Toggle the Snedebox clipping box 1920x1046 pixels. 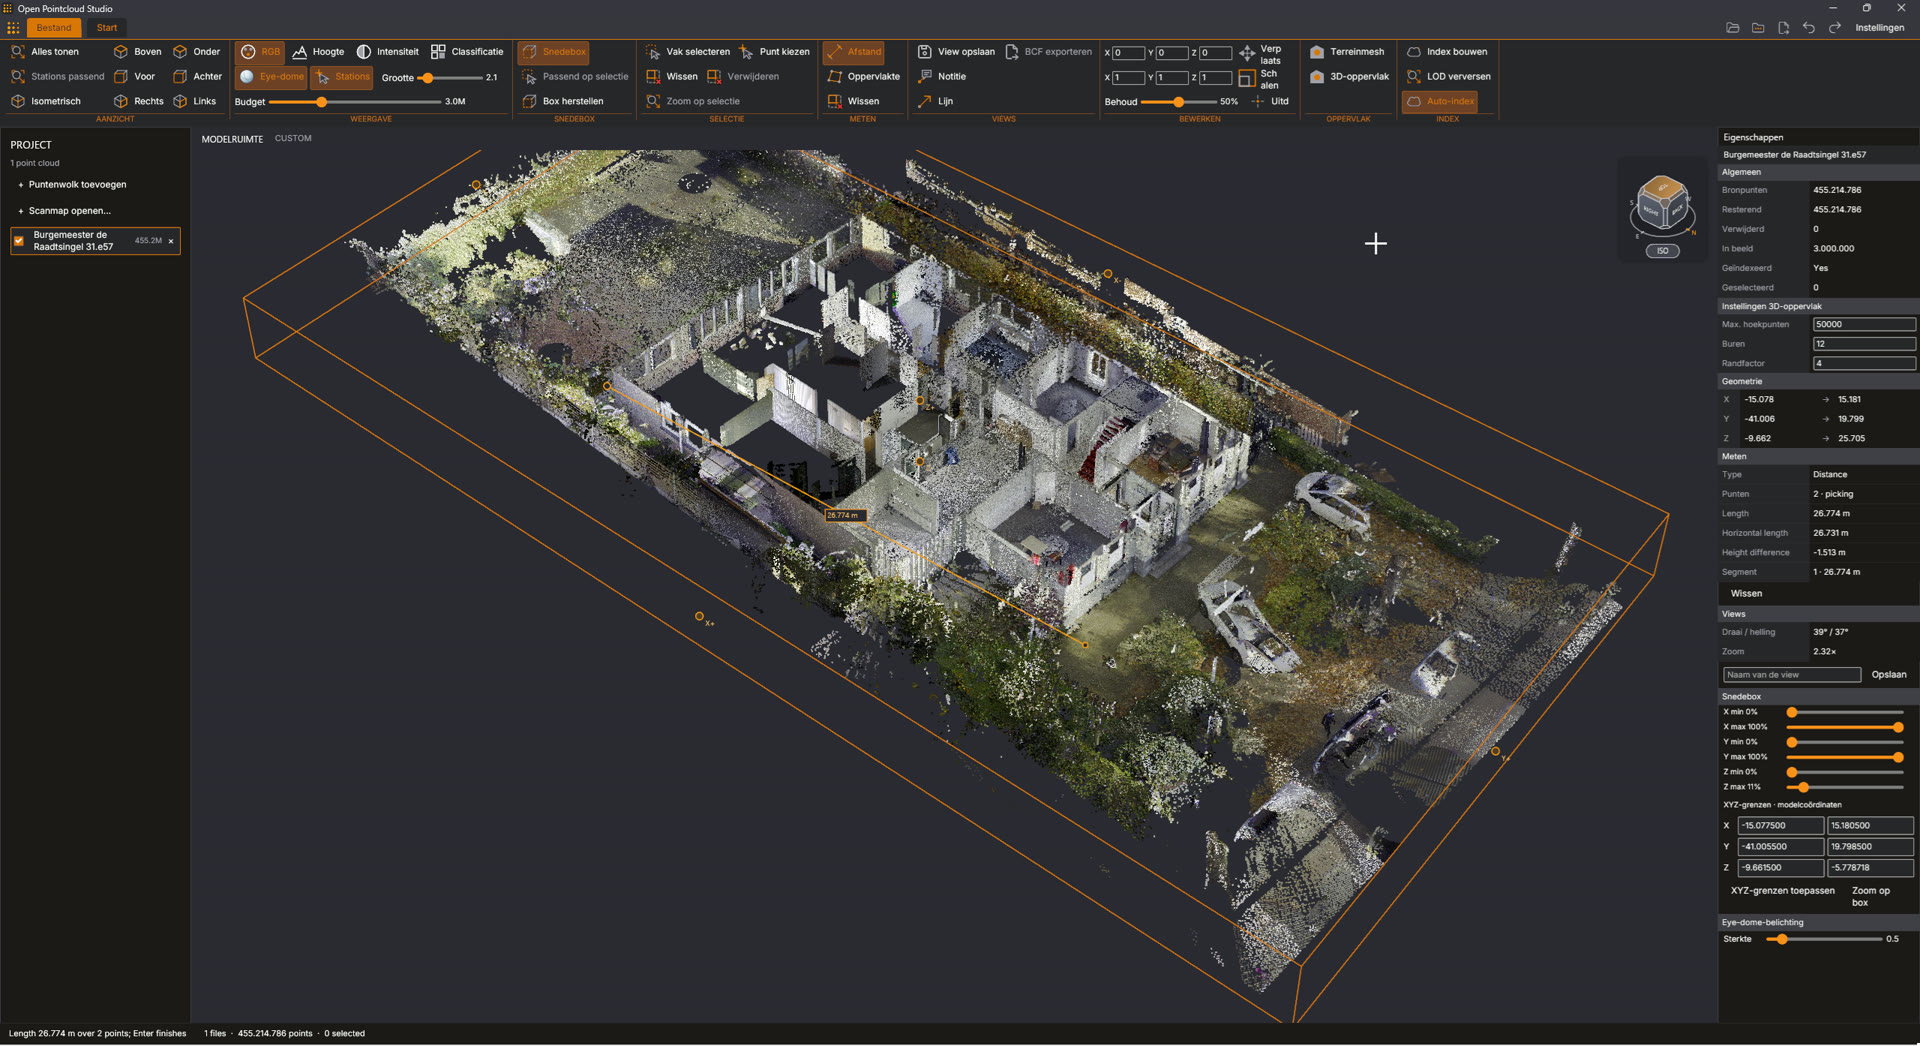click(x=554, y=52)
